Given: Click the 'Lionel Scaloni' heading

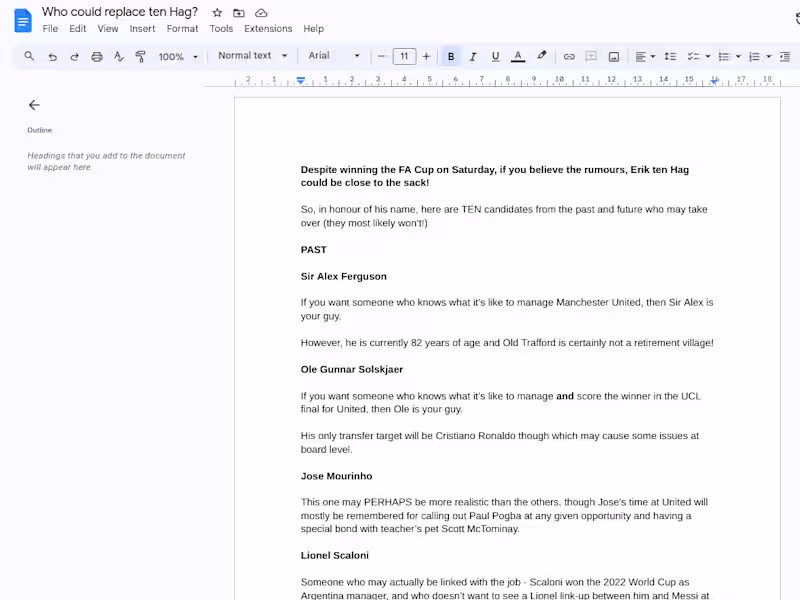Looking at the screenshot, I should 334,555.
